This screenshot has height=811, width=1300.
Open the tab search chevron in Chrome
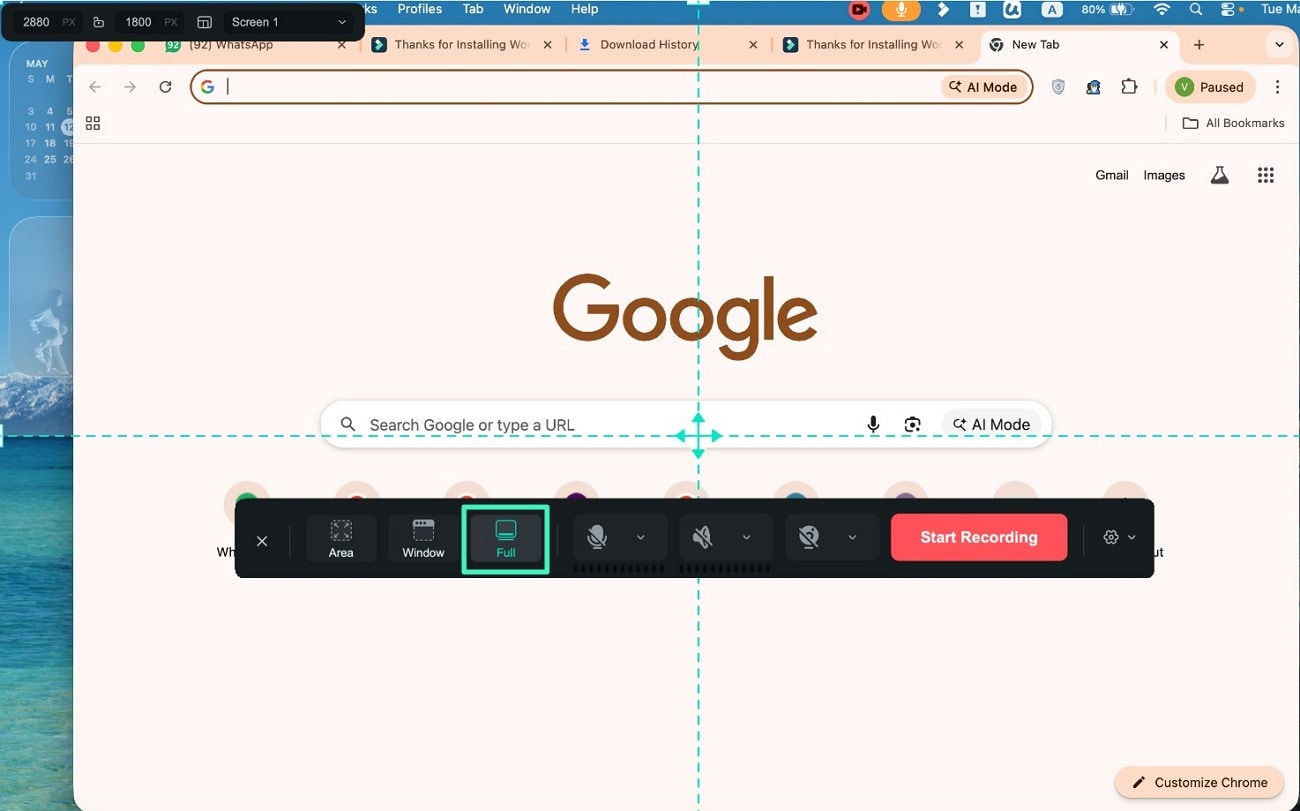click(1279, 45)
